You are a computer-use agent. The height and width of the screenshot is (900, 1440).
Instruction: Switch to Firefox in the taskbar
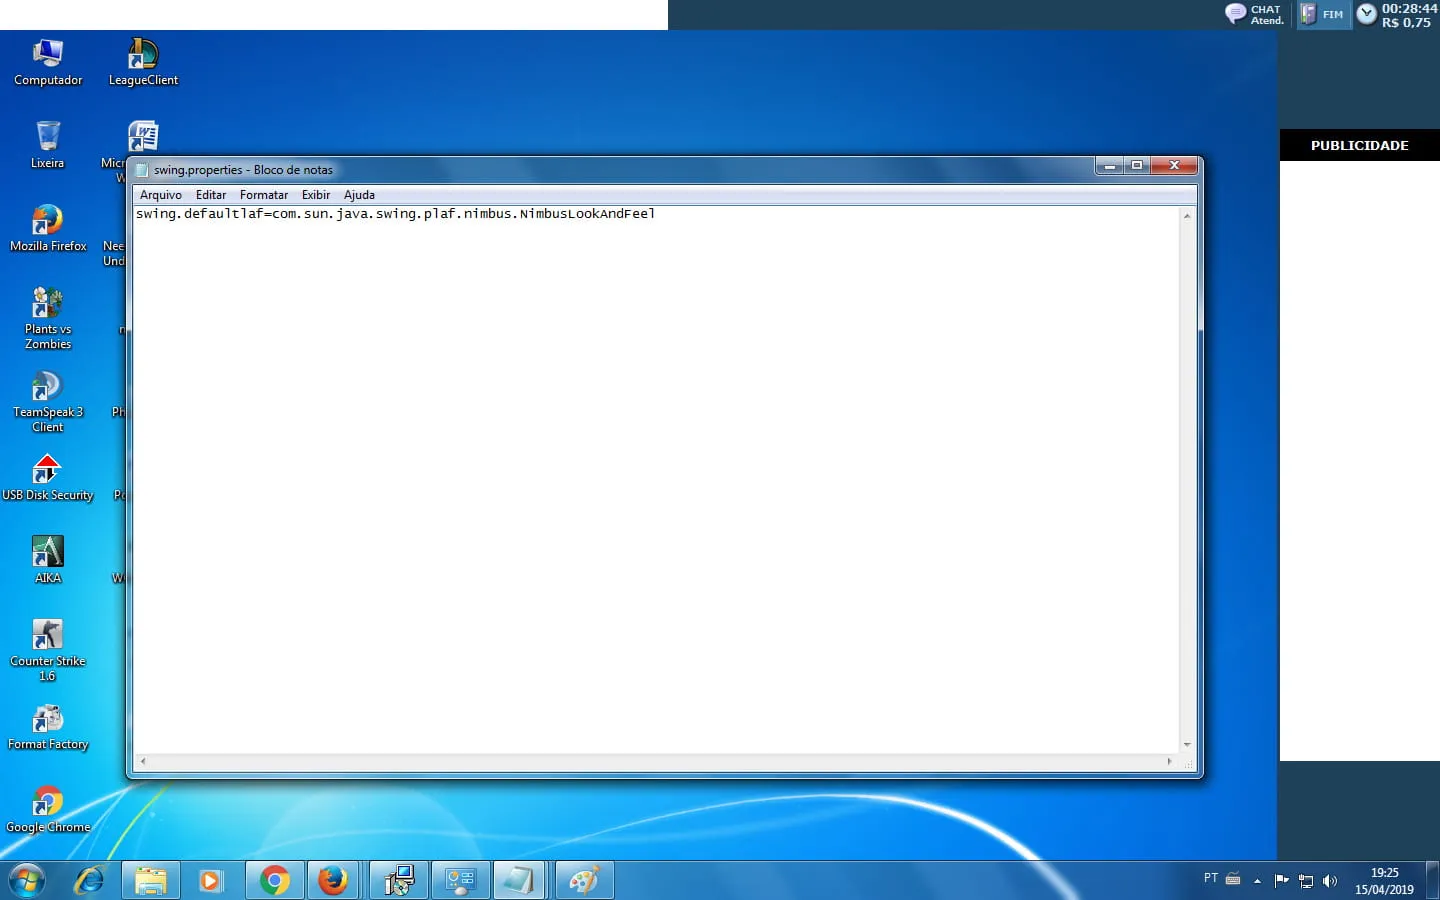click(333, 880)
